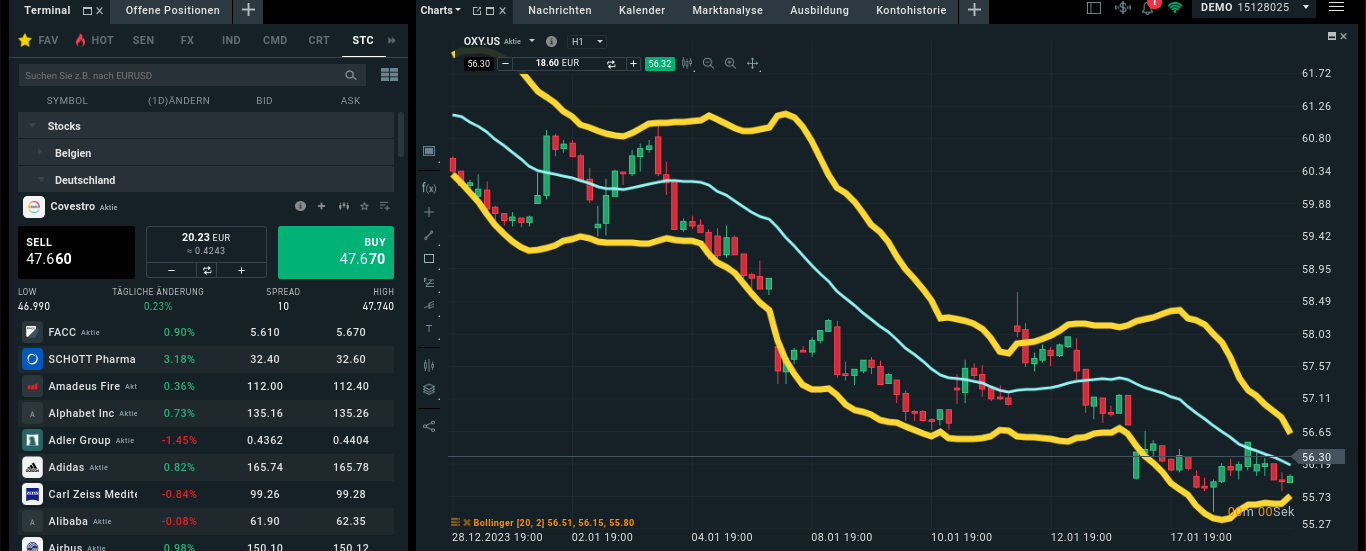Select the Adidas stock row
This screenshot has width=1366, height=551.
click(x=206, y=467)
